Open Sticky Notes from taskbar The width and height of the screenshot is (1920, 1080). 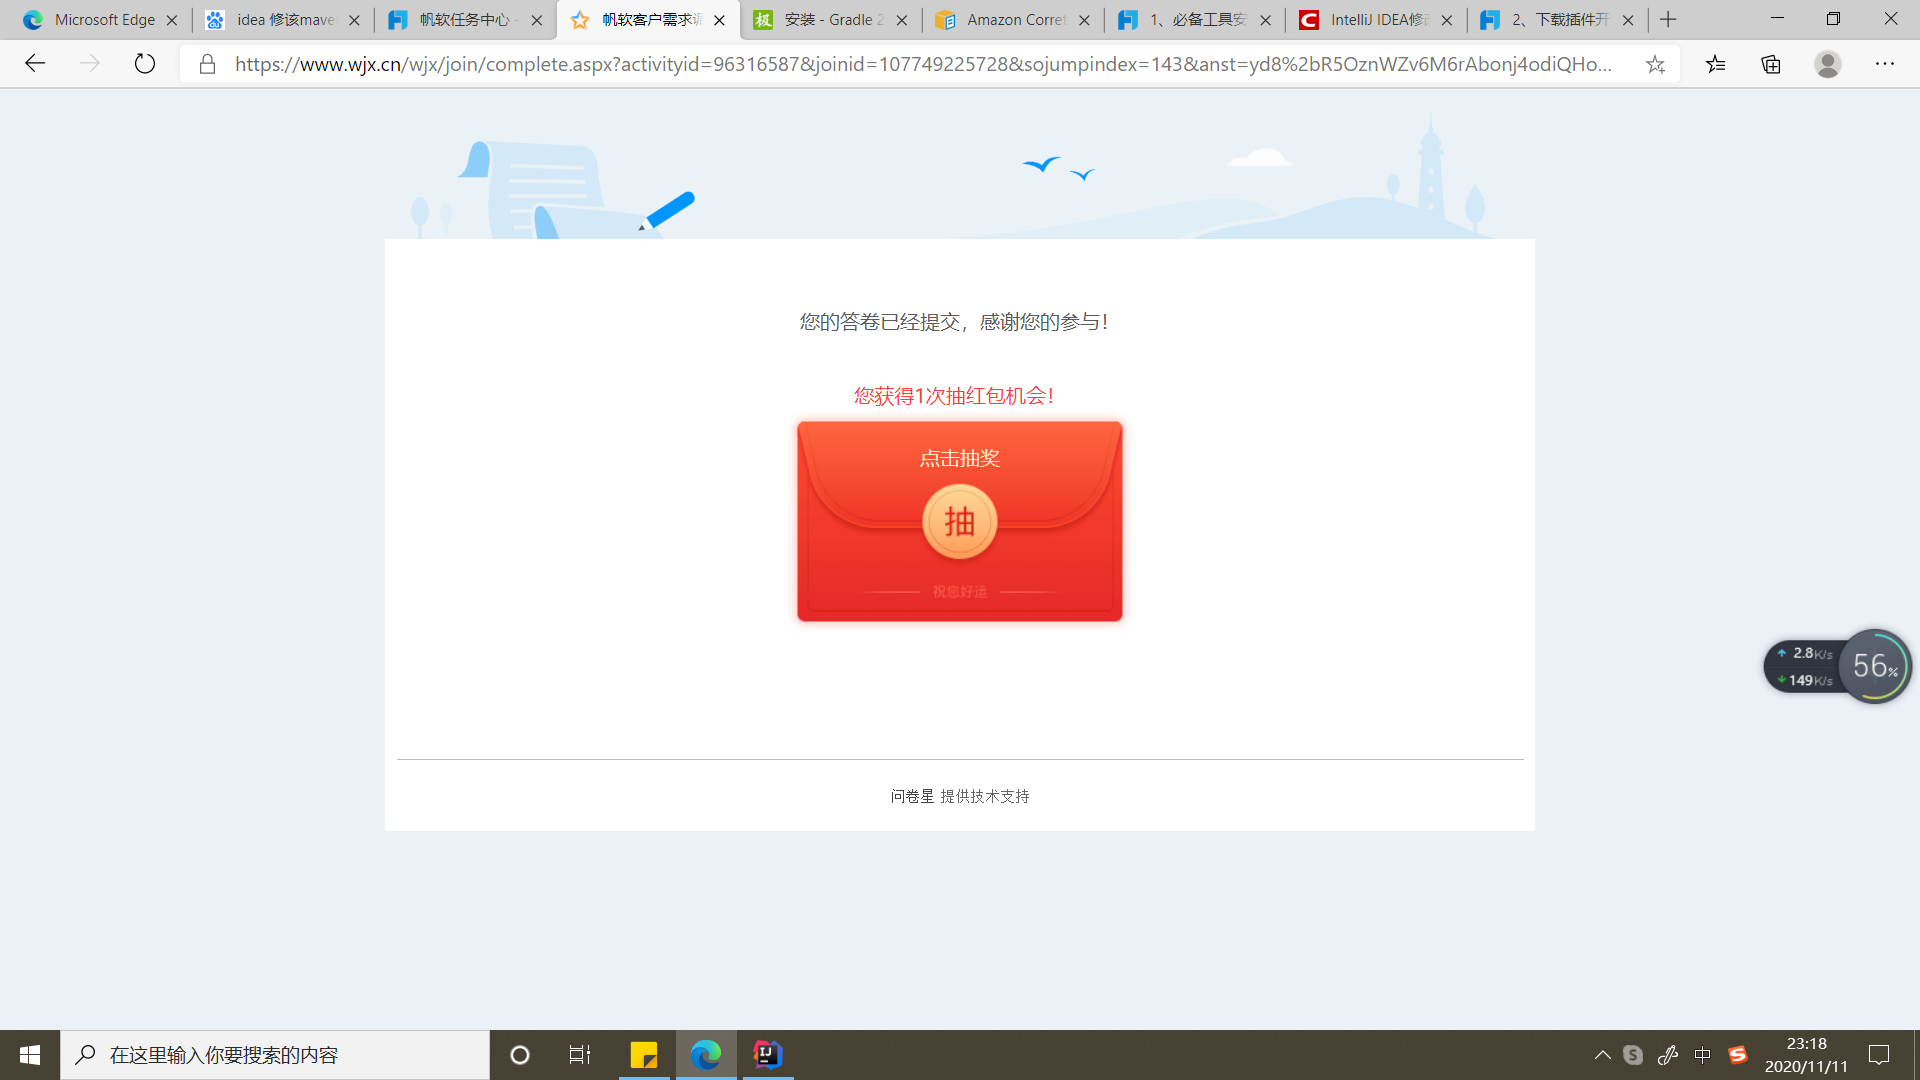tap(643, 1054)
